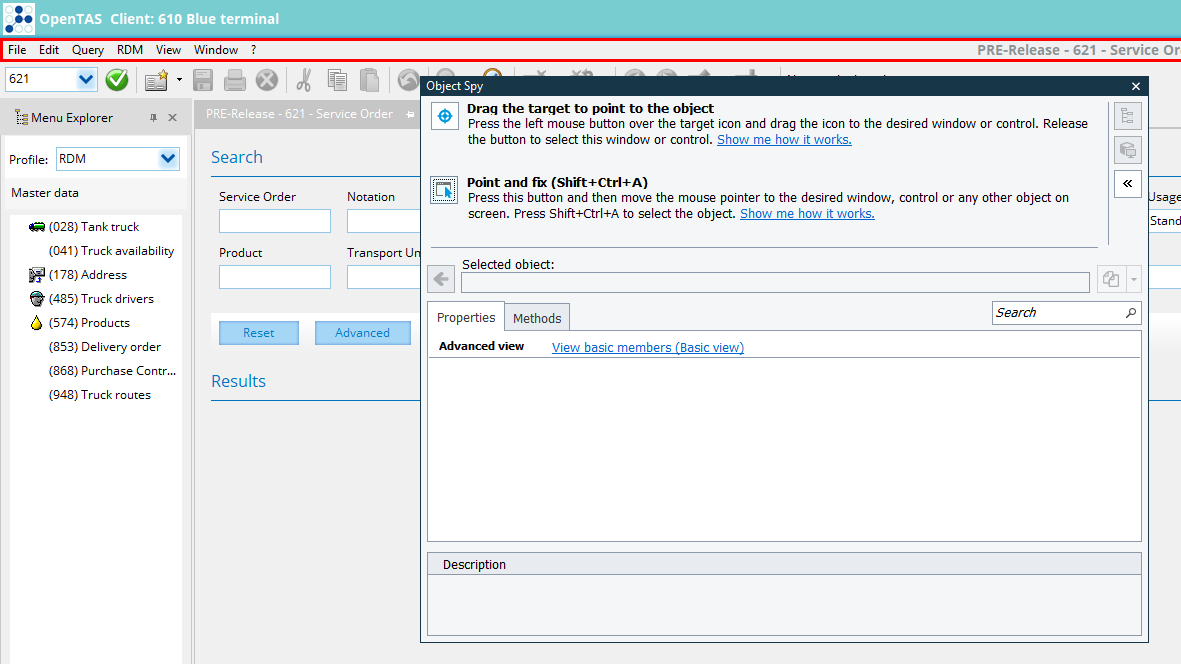Open the Query menu
1181x664 pixels.
(88, 50)
